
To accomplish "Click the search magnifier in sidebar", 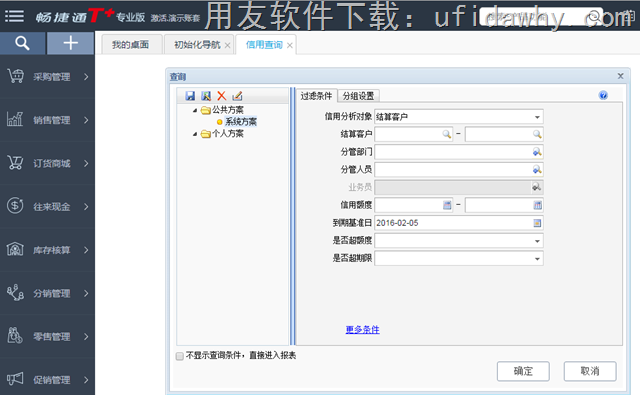I will [22, 43].
